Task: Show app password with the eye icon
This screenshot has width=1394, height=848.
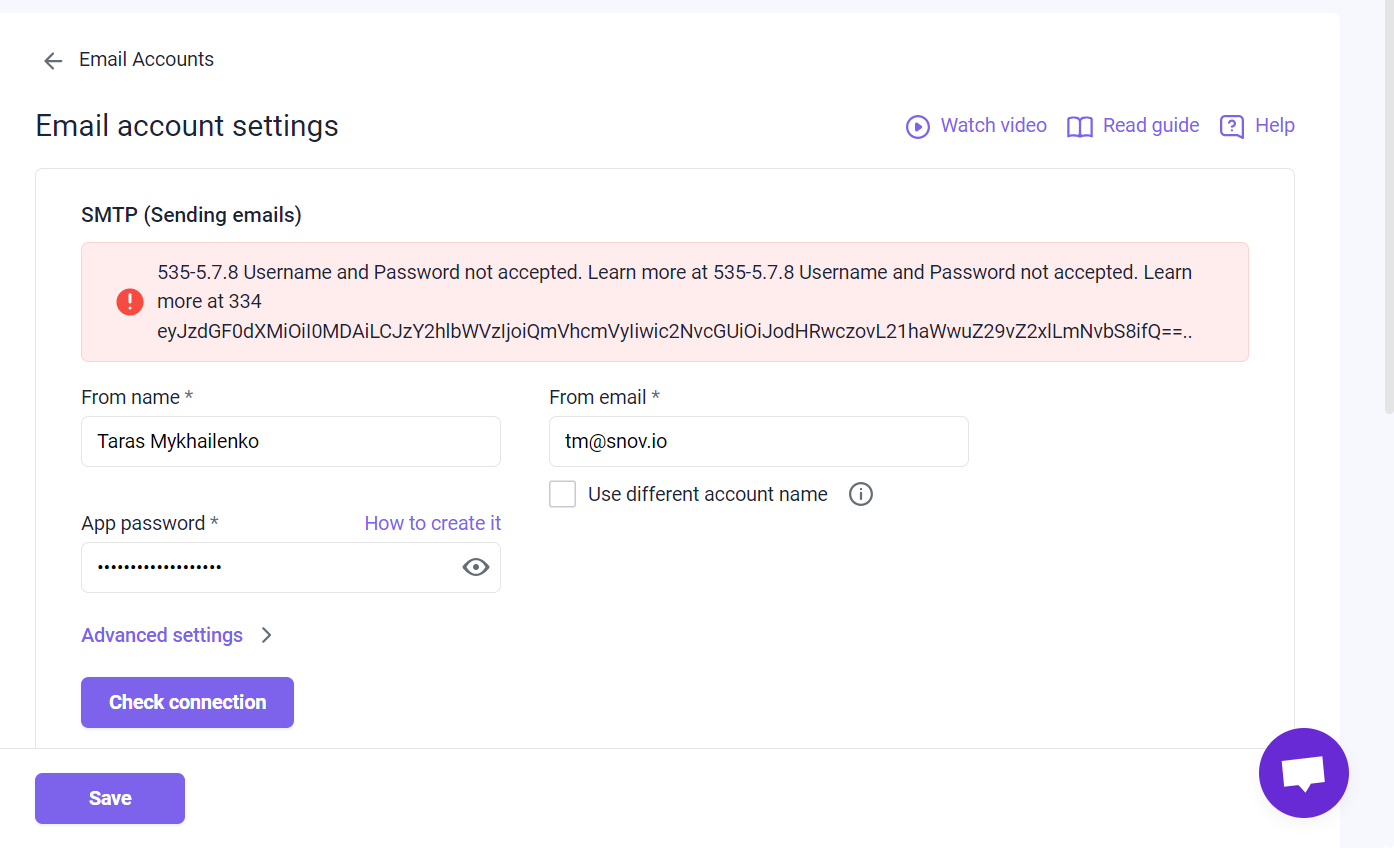Action: pyautogui.click(x=476, y=567)
